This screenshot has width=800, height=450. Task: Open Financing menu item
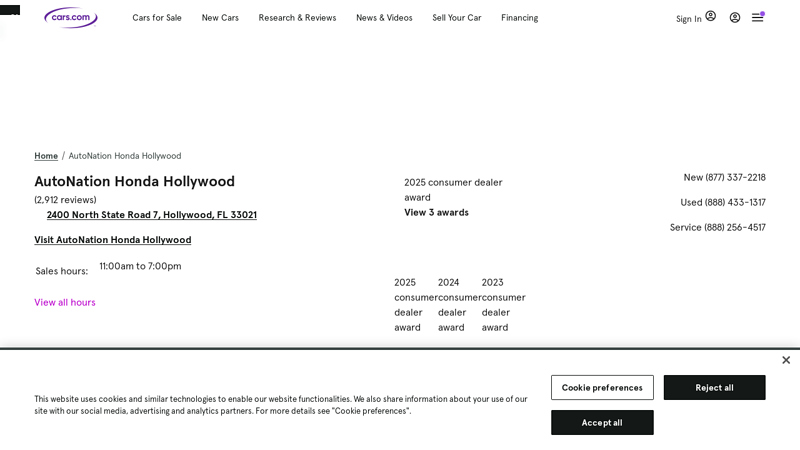pos(519,18)
